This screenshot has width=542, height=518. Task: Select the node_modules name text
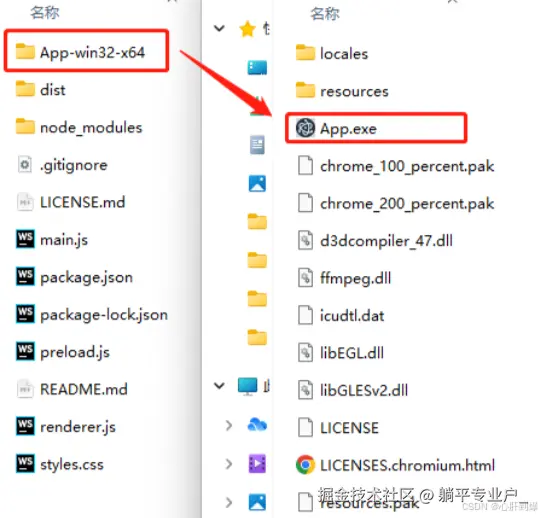(91, 128)
